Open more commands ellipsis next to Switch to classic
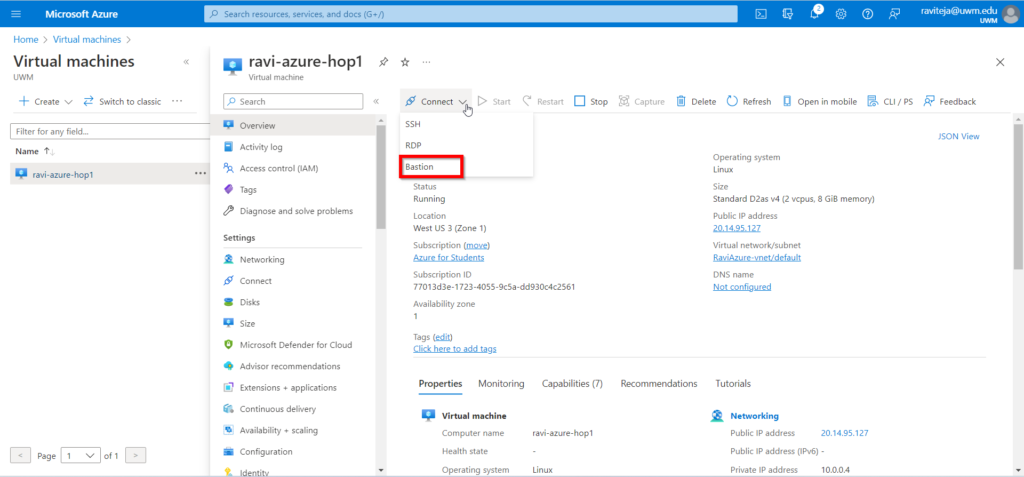The image size is (1024, 477). pyautogui.click(x=177, y=101)
